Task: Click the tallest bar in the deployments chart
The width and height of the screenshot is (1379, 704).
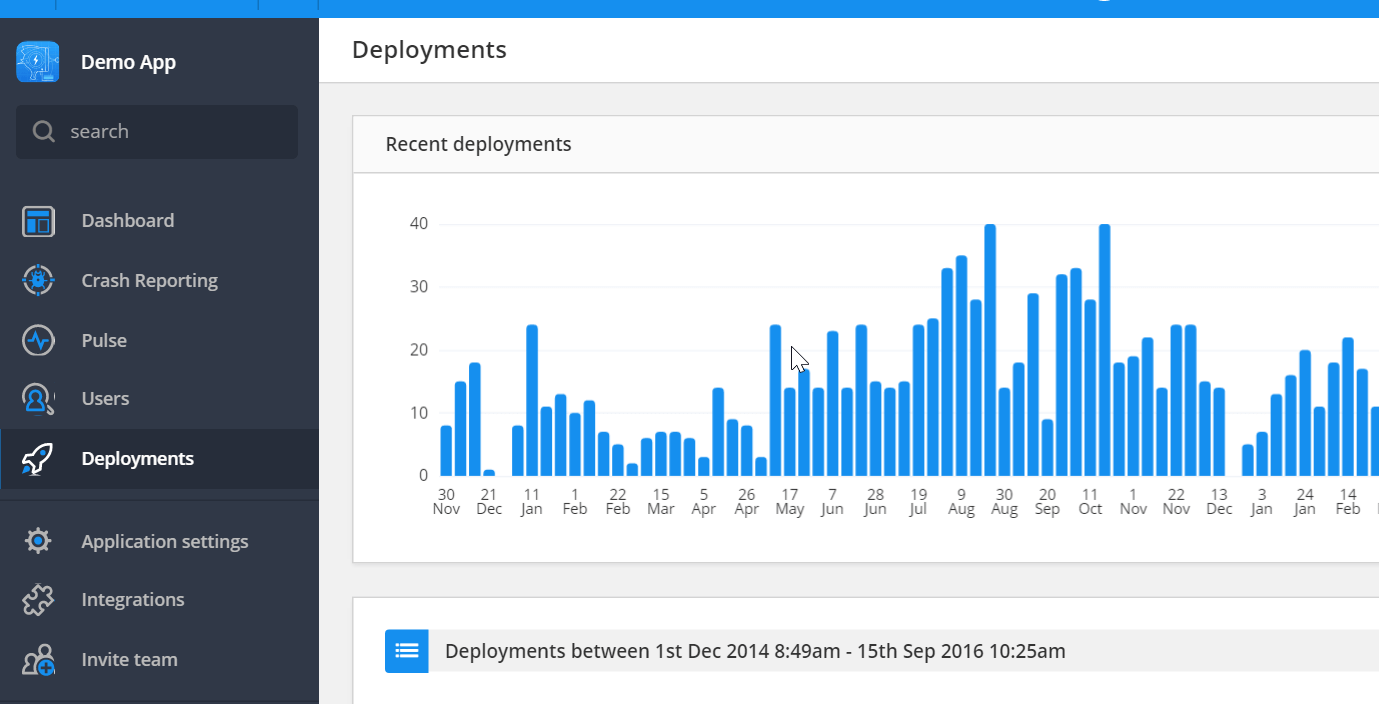Action: coord(991,350)
